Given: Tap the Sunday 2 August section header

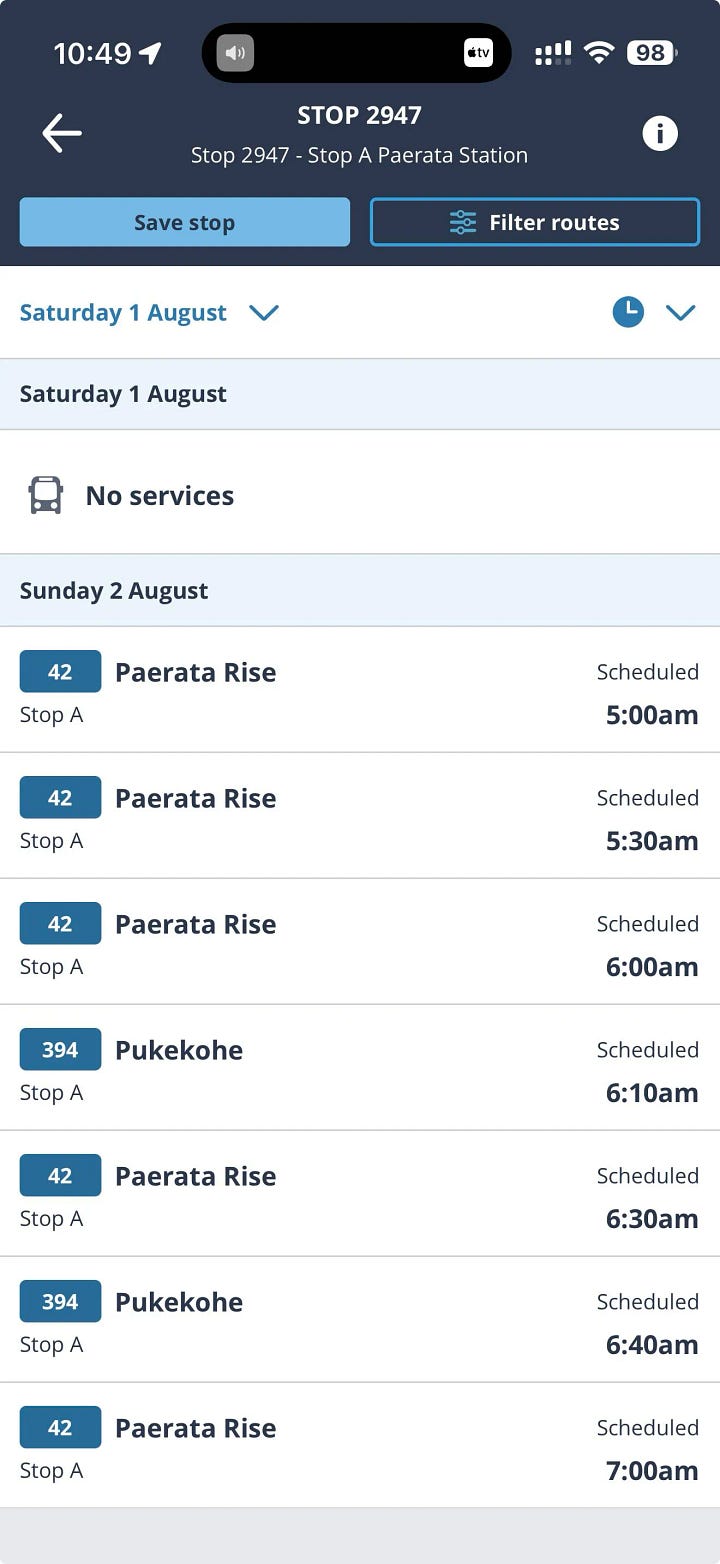Looking at the screenshot, I should [360, 591].
